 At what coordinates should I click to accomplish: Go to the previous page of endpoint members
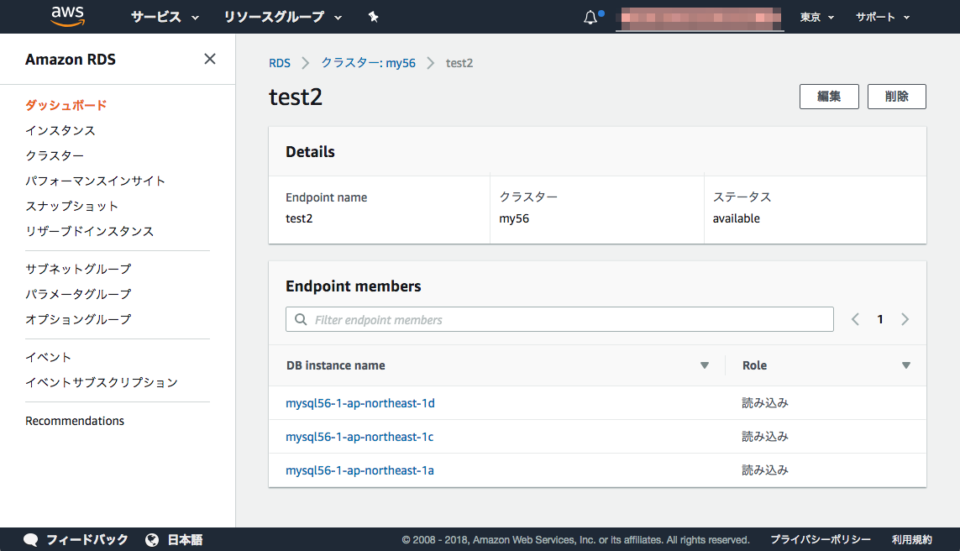point(855,319)
